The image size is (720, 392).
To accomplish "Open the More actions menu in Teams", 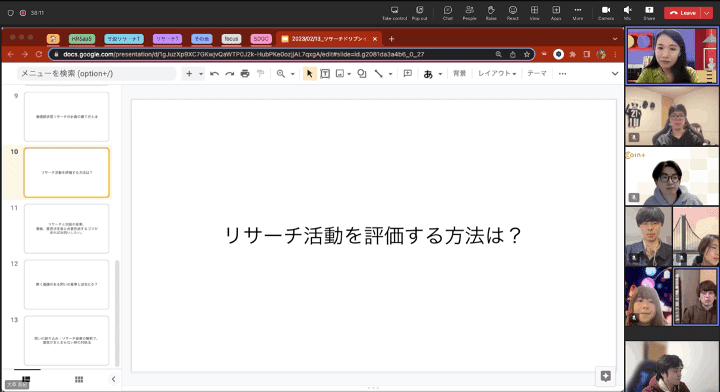I will (578, 13).
